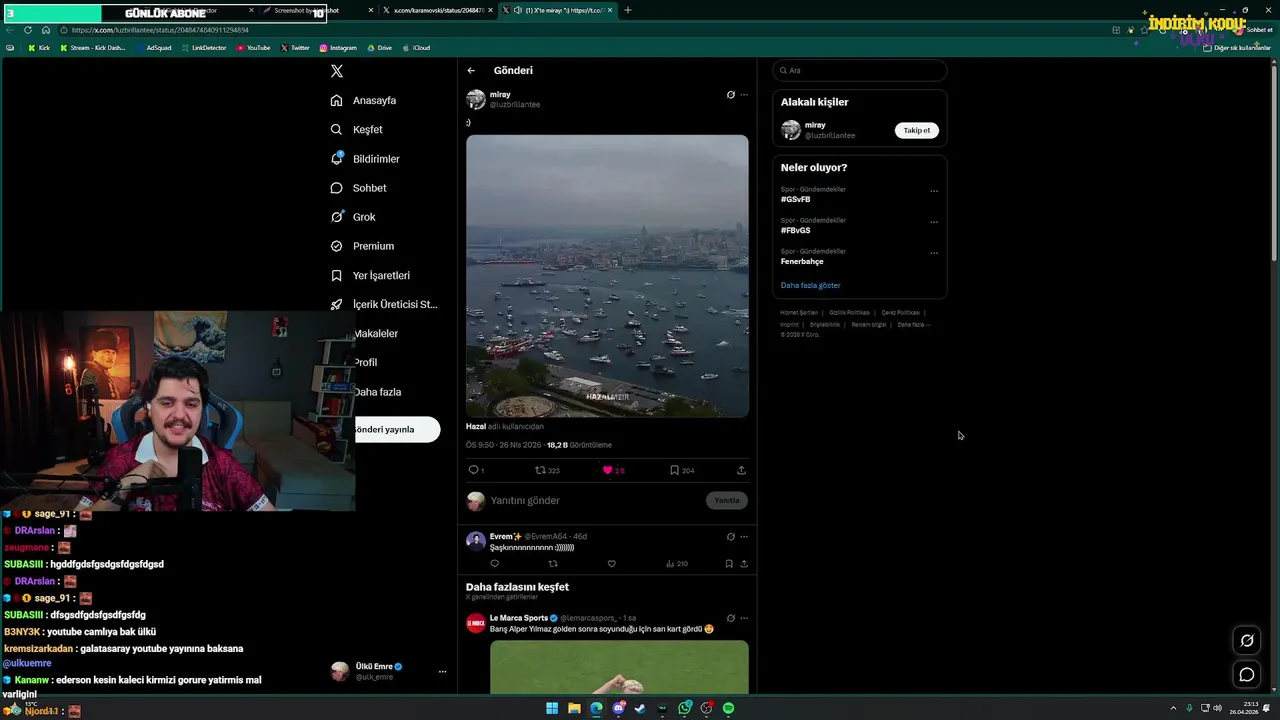Open Yer İşaretleri bookmarks

(x=370, y=275)
